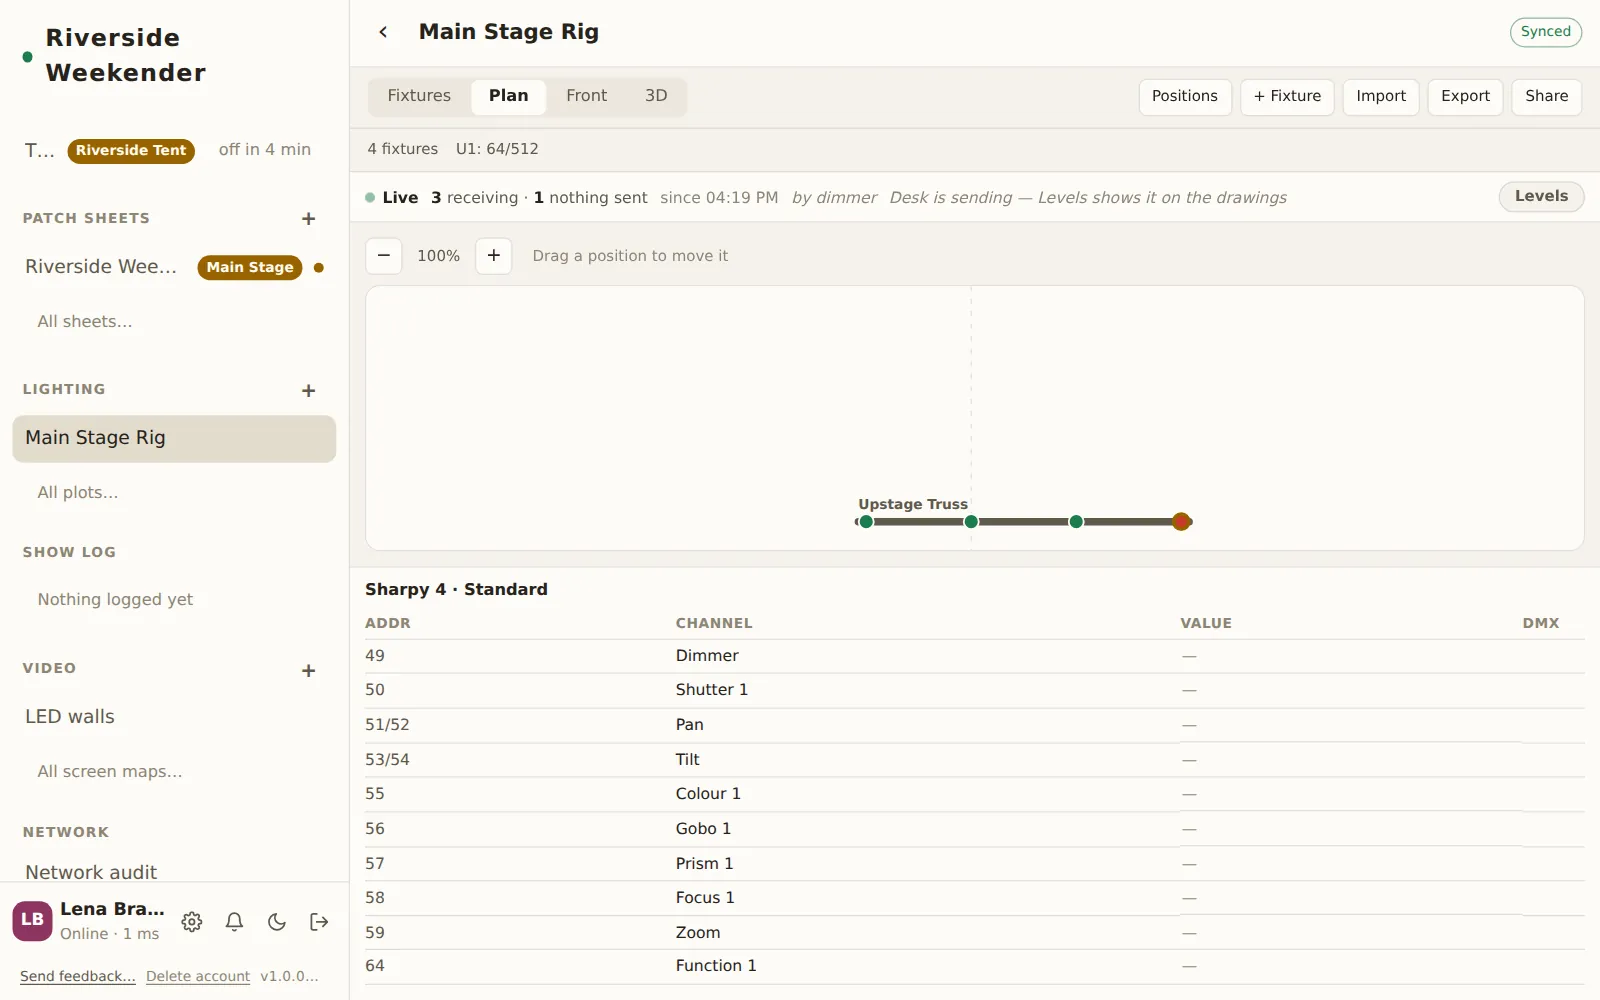The height and width of the screenshot is (1000, 1600).
Task: Click Lena Bra... user name
Action: pyautogui.click(x=112, y=909)
